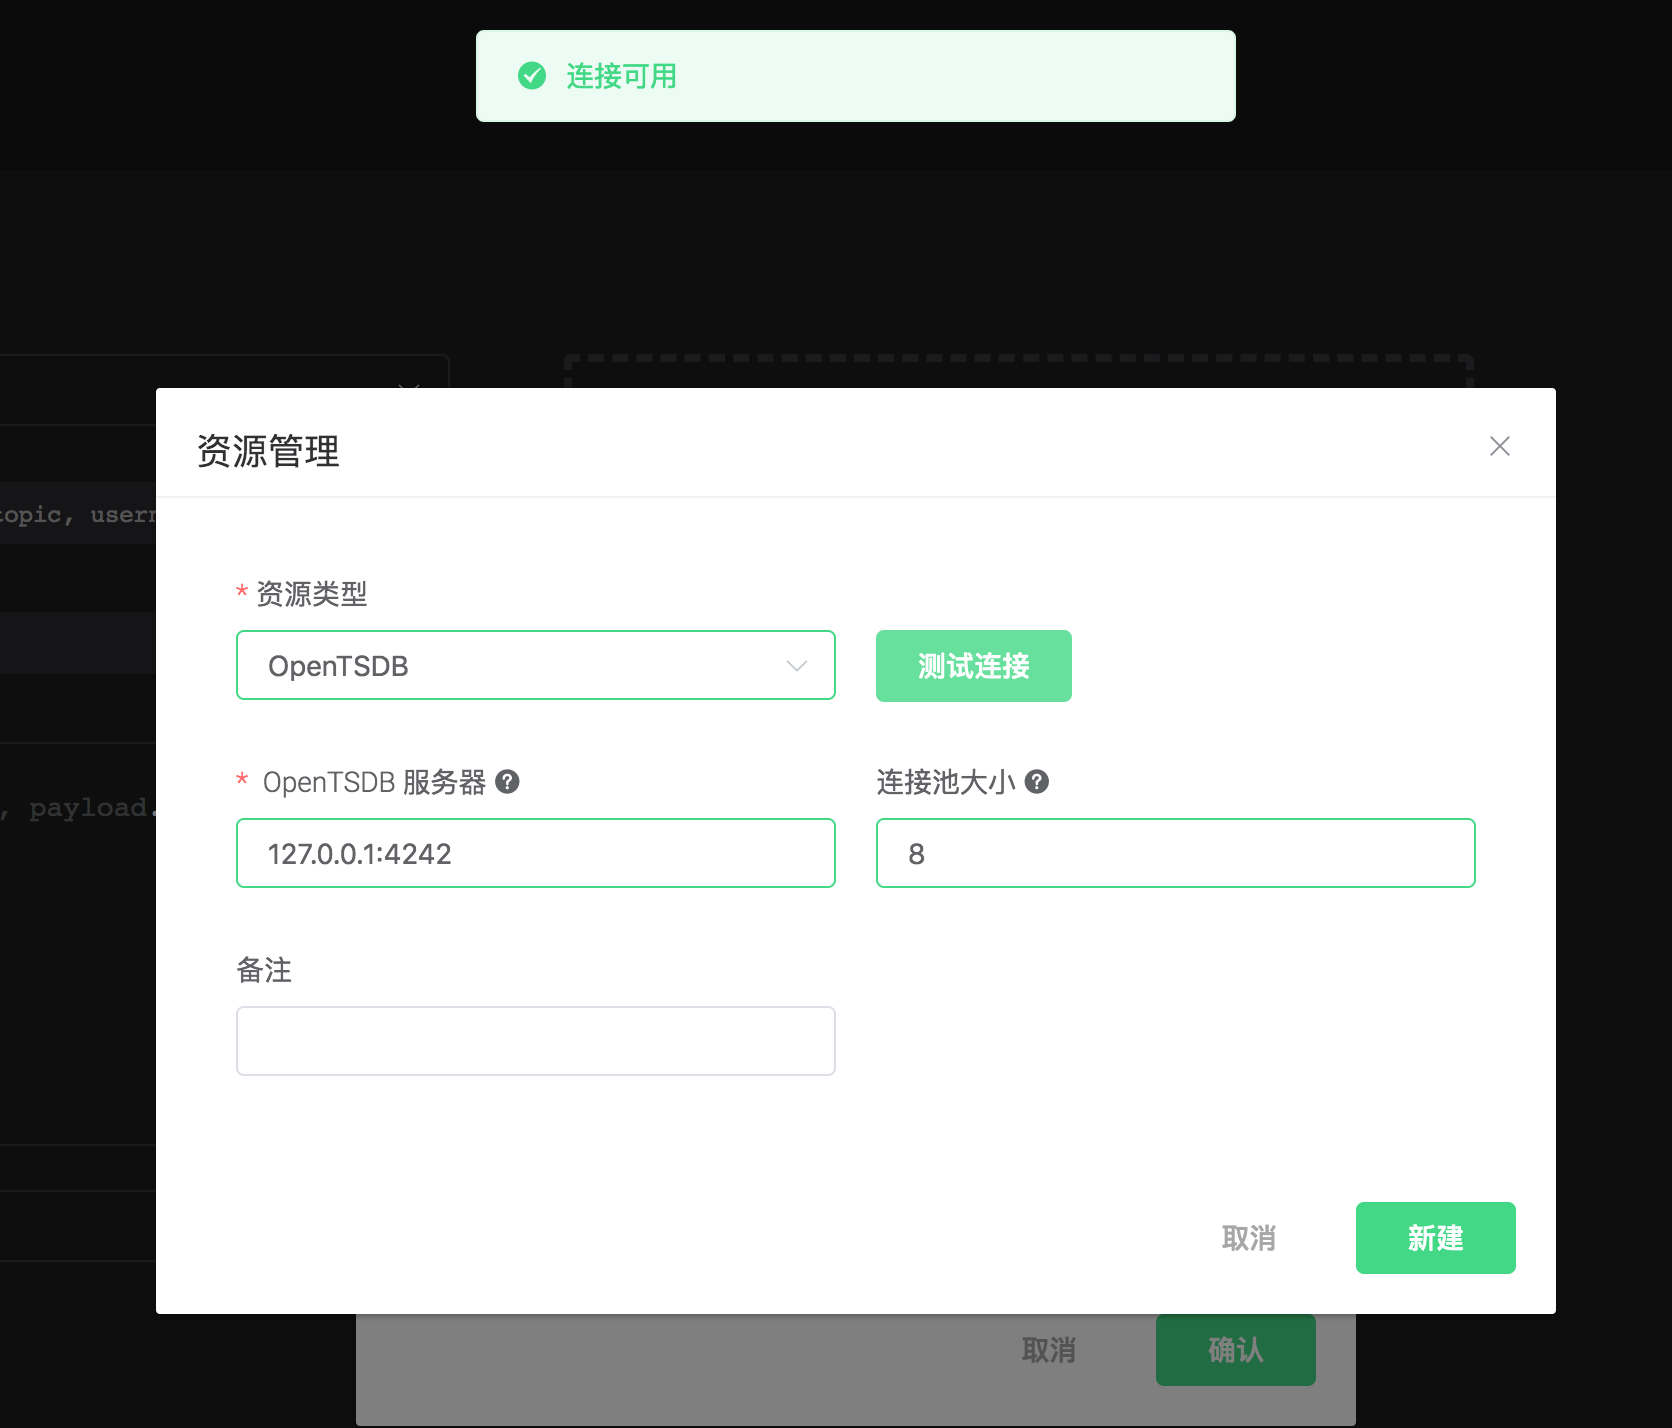Click the green checkmark icon in the toast
The image size is (1672, 1428).
[532, 76]
